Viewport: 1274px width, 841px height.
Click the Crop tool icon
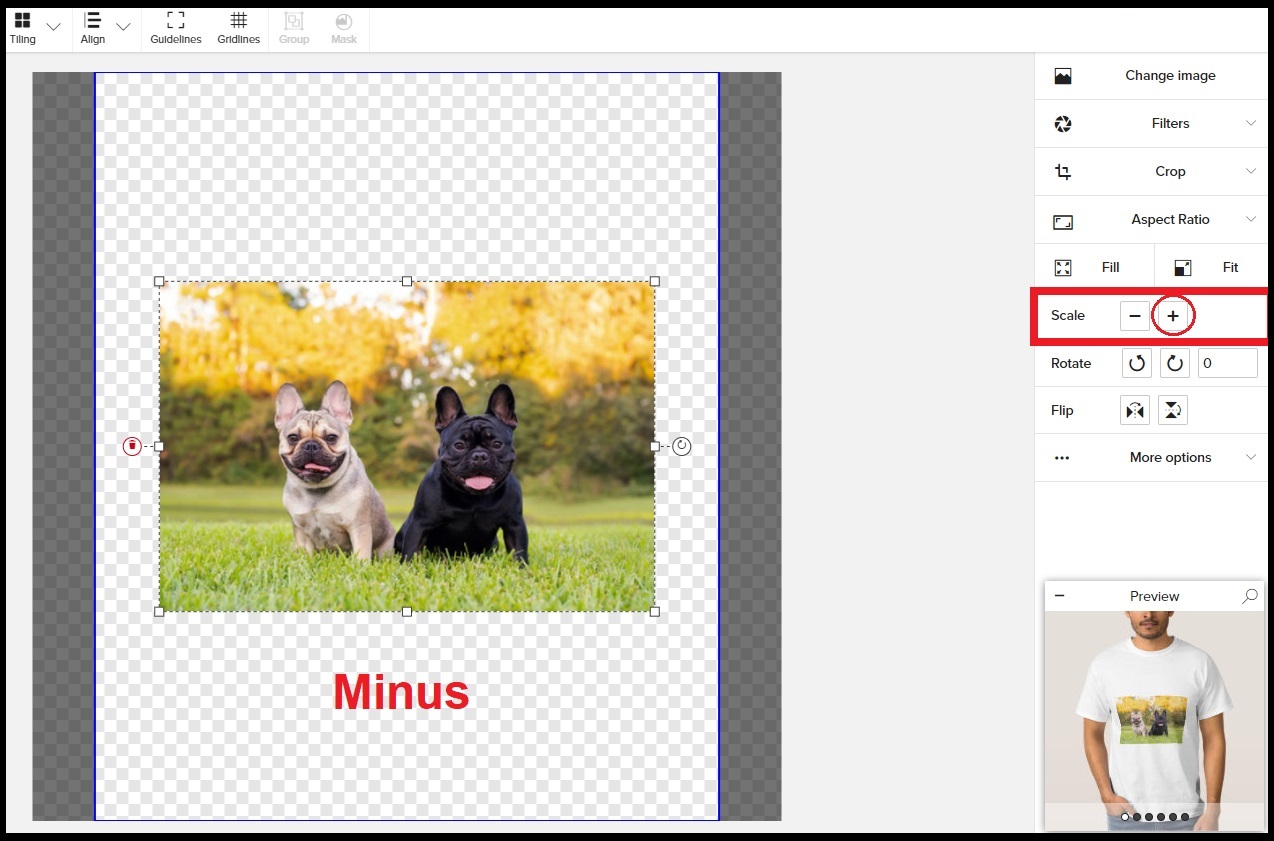click(1063, 172)
